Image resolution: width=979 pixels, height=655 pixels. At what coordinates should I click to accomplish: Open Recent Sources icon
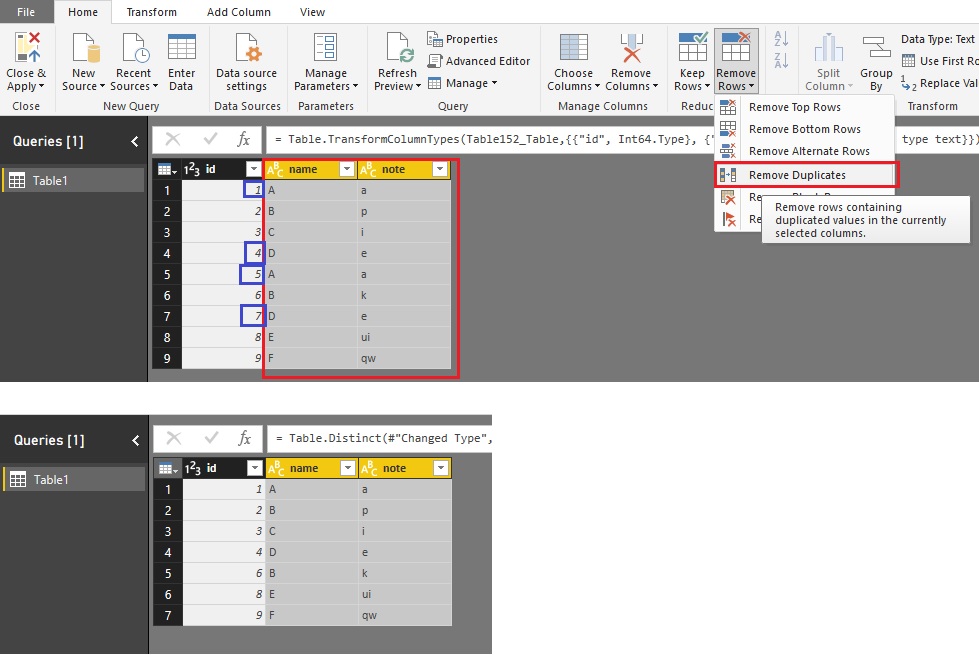point(135,48)
